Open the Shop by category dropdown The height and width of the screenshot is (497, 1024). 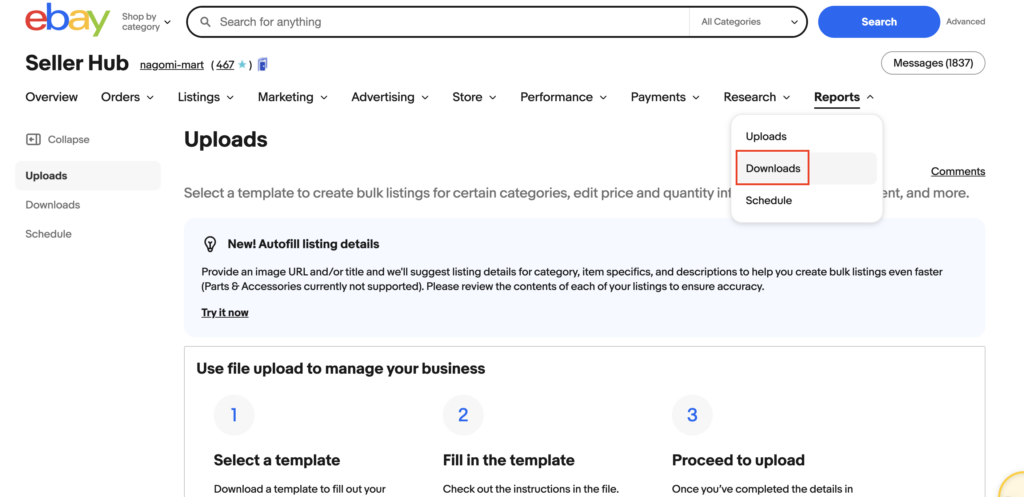[146, 22]
